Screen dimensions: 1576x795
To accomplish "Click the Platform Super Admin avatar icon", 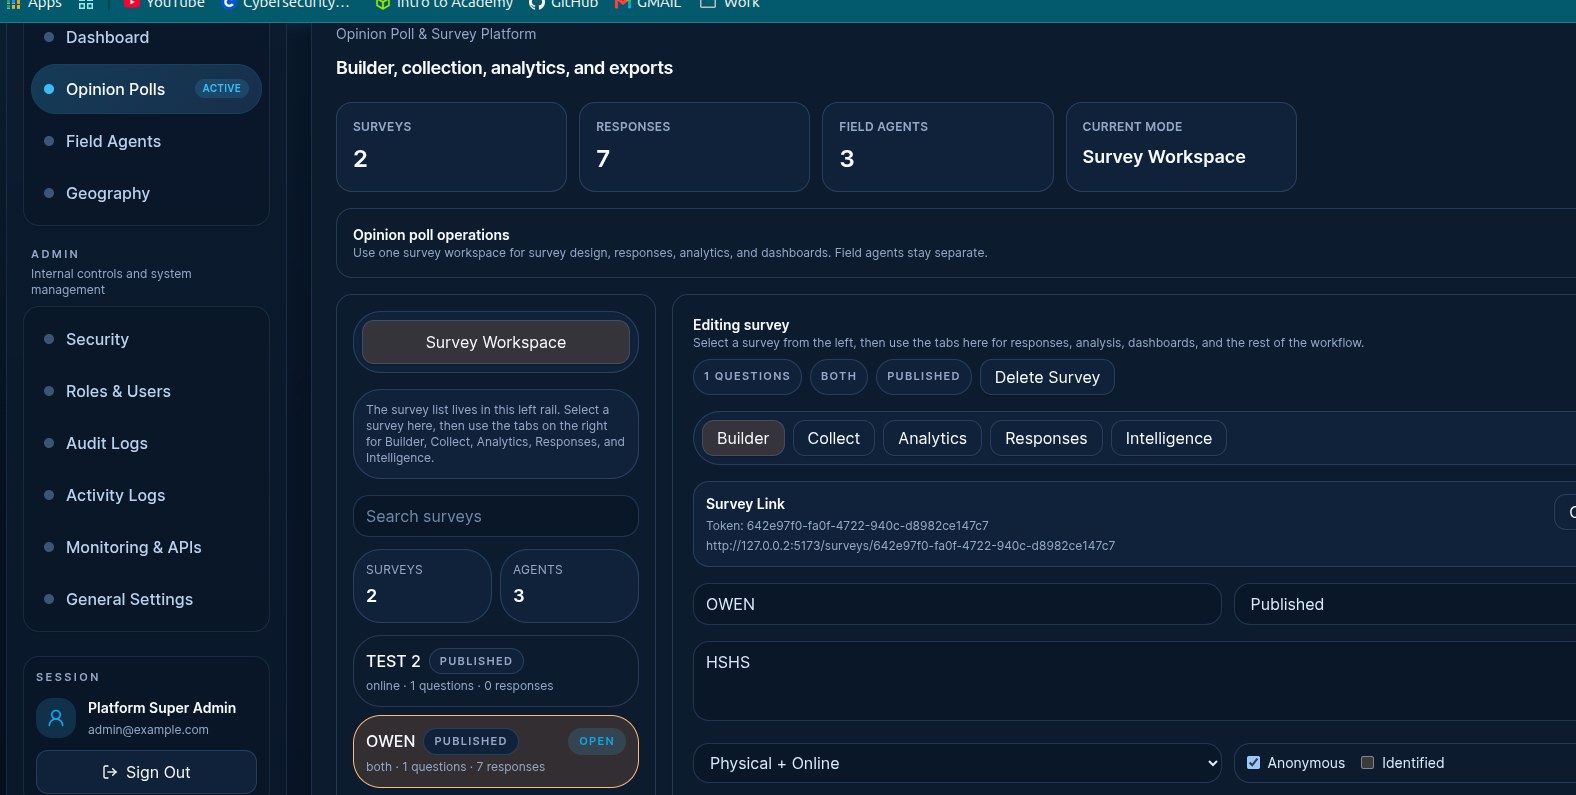I will pyautogui.click(x=56, y=718).
